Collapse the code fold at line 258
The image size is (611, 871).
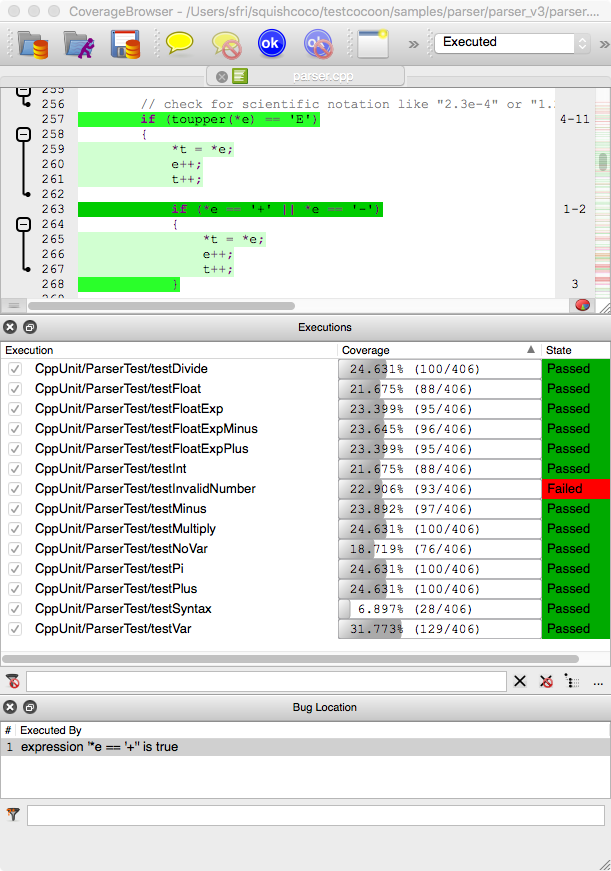click(x=24, y=134)
